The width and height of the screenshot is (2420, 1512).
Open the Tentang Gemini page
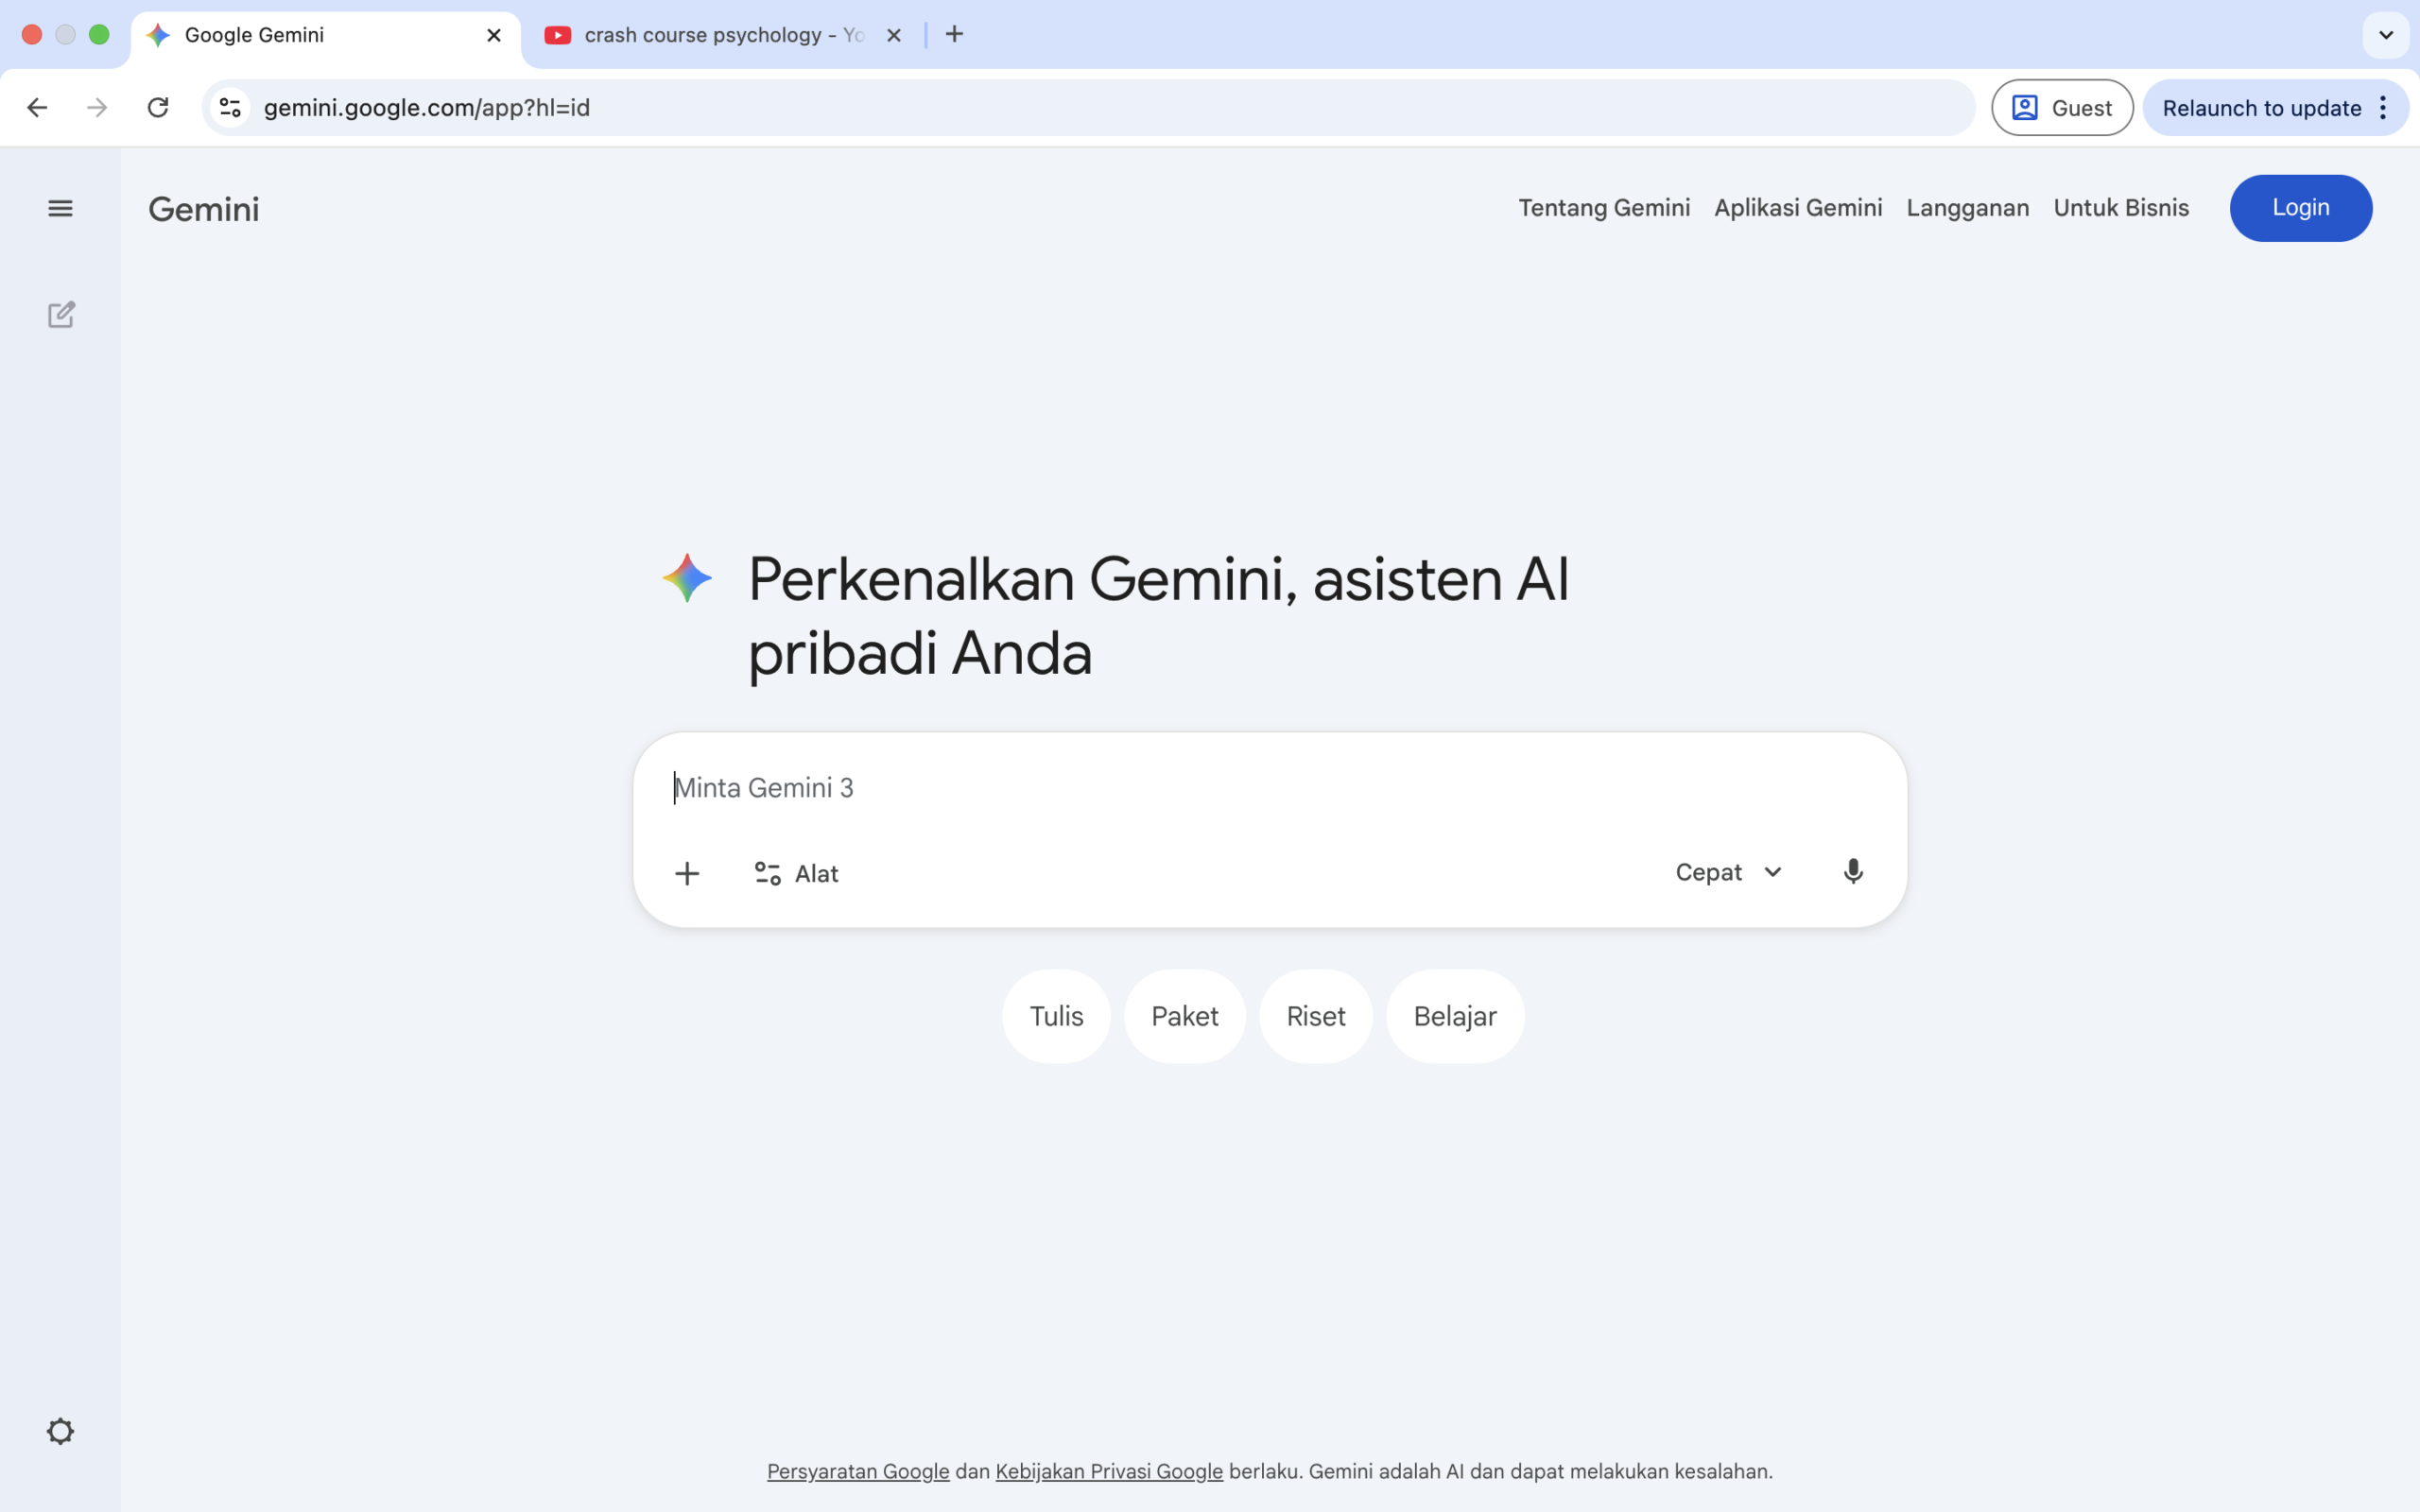[1603, 207]
